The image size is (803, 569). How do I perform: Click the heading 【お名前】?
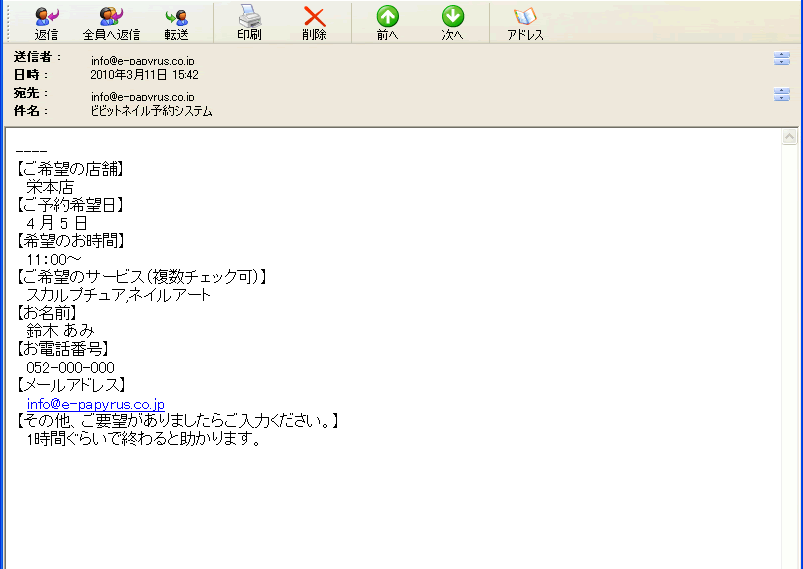click(x=47, y=312)
